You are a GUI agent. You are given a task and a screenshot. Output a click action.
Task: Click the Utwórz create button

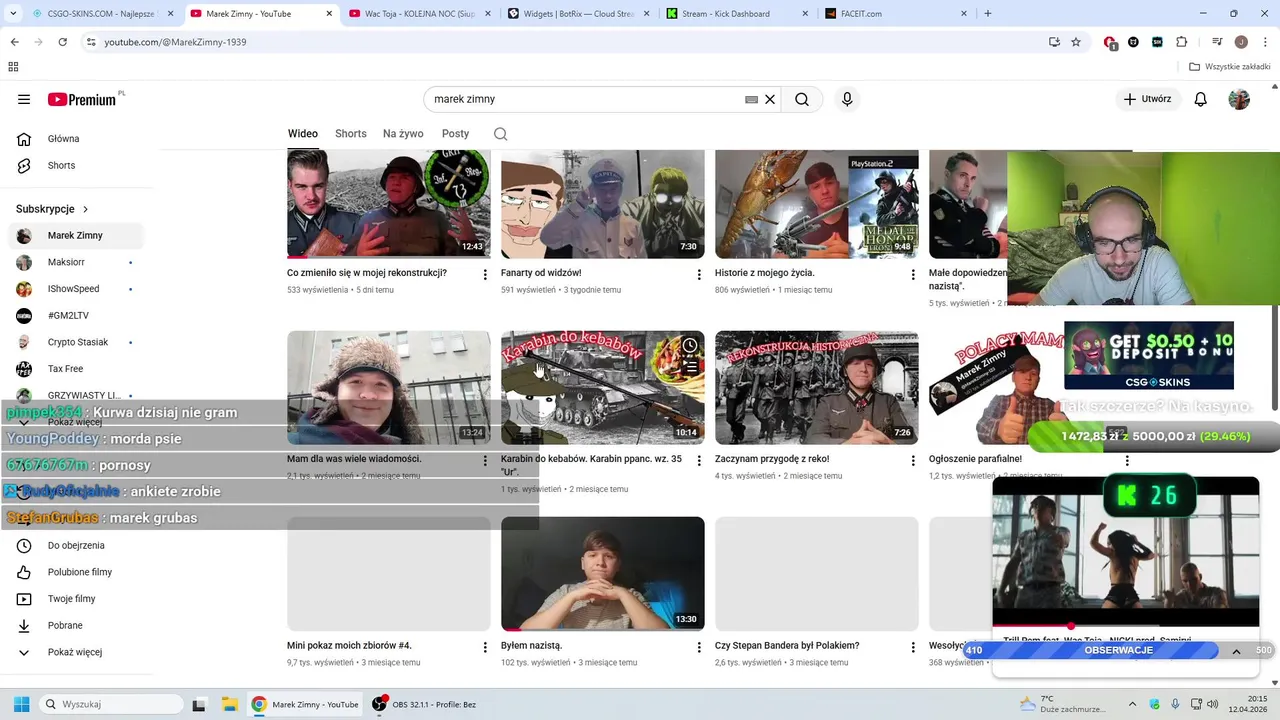(1148, 99)
